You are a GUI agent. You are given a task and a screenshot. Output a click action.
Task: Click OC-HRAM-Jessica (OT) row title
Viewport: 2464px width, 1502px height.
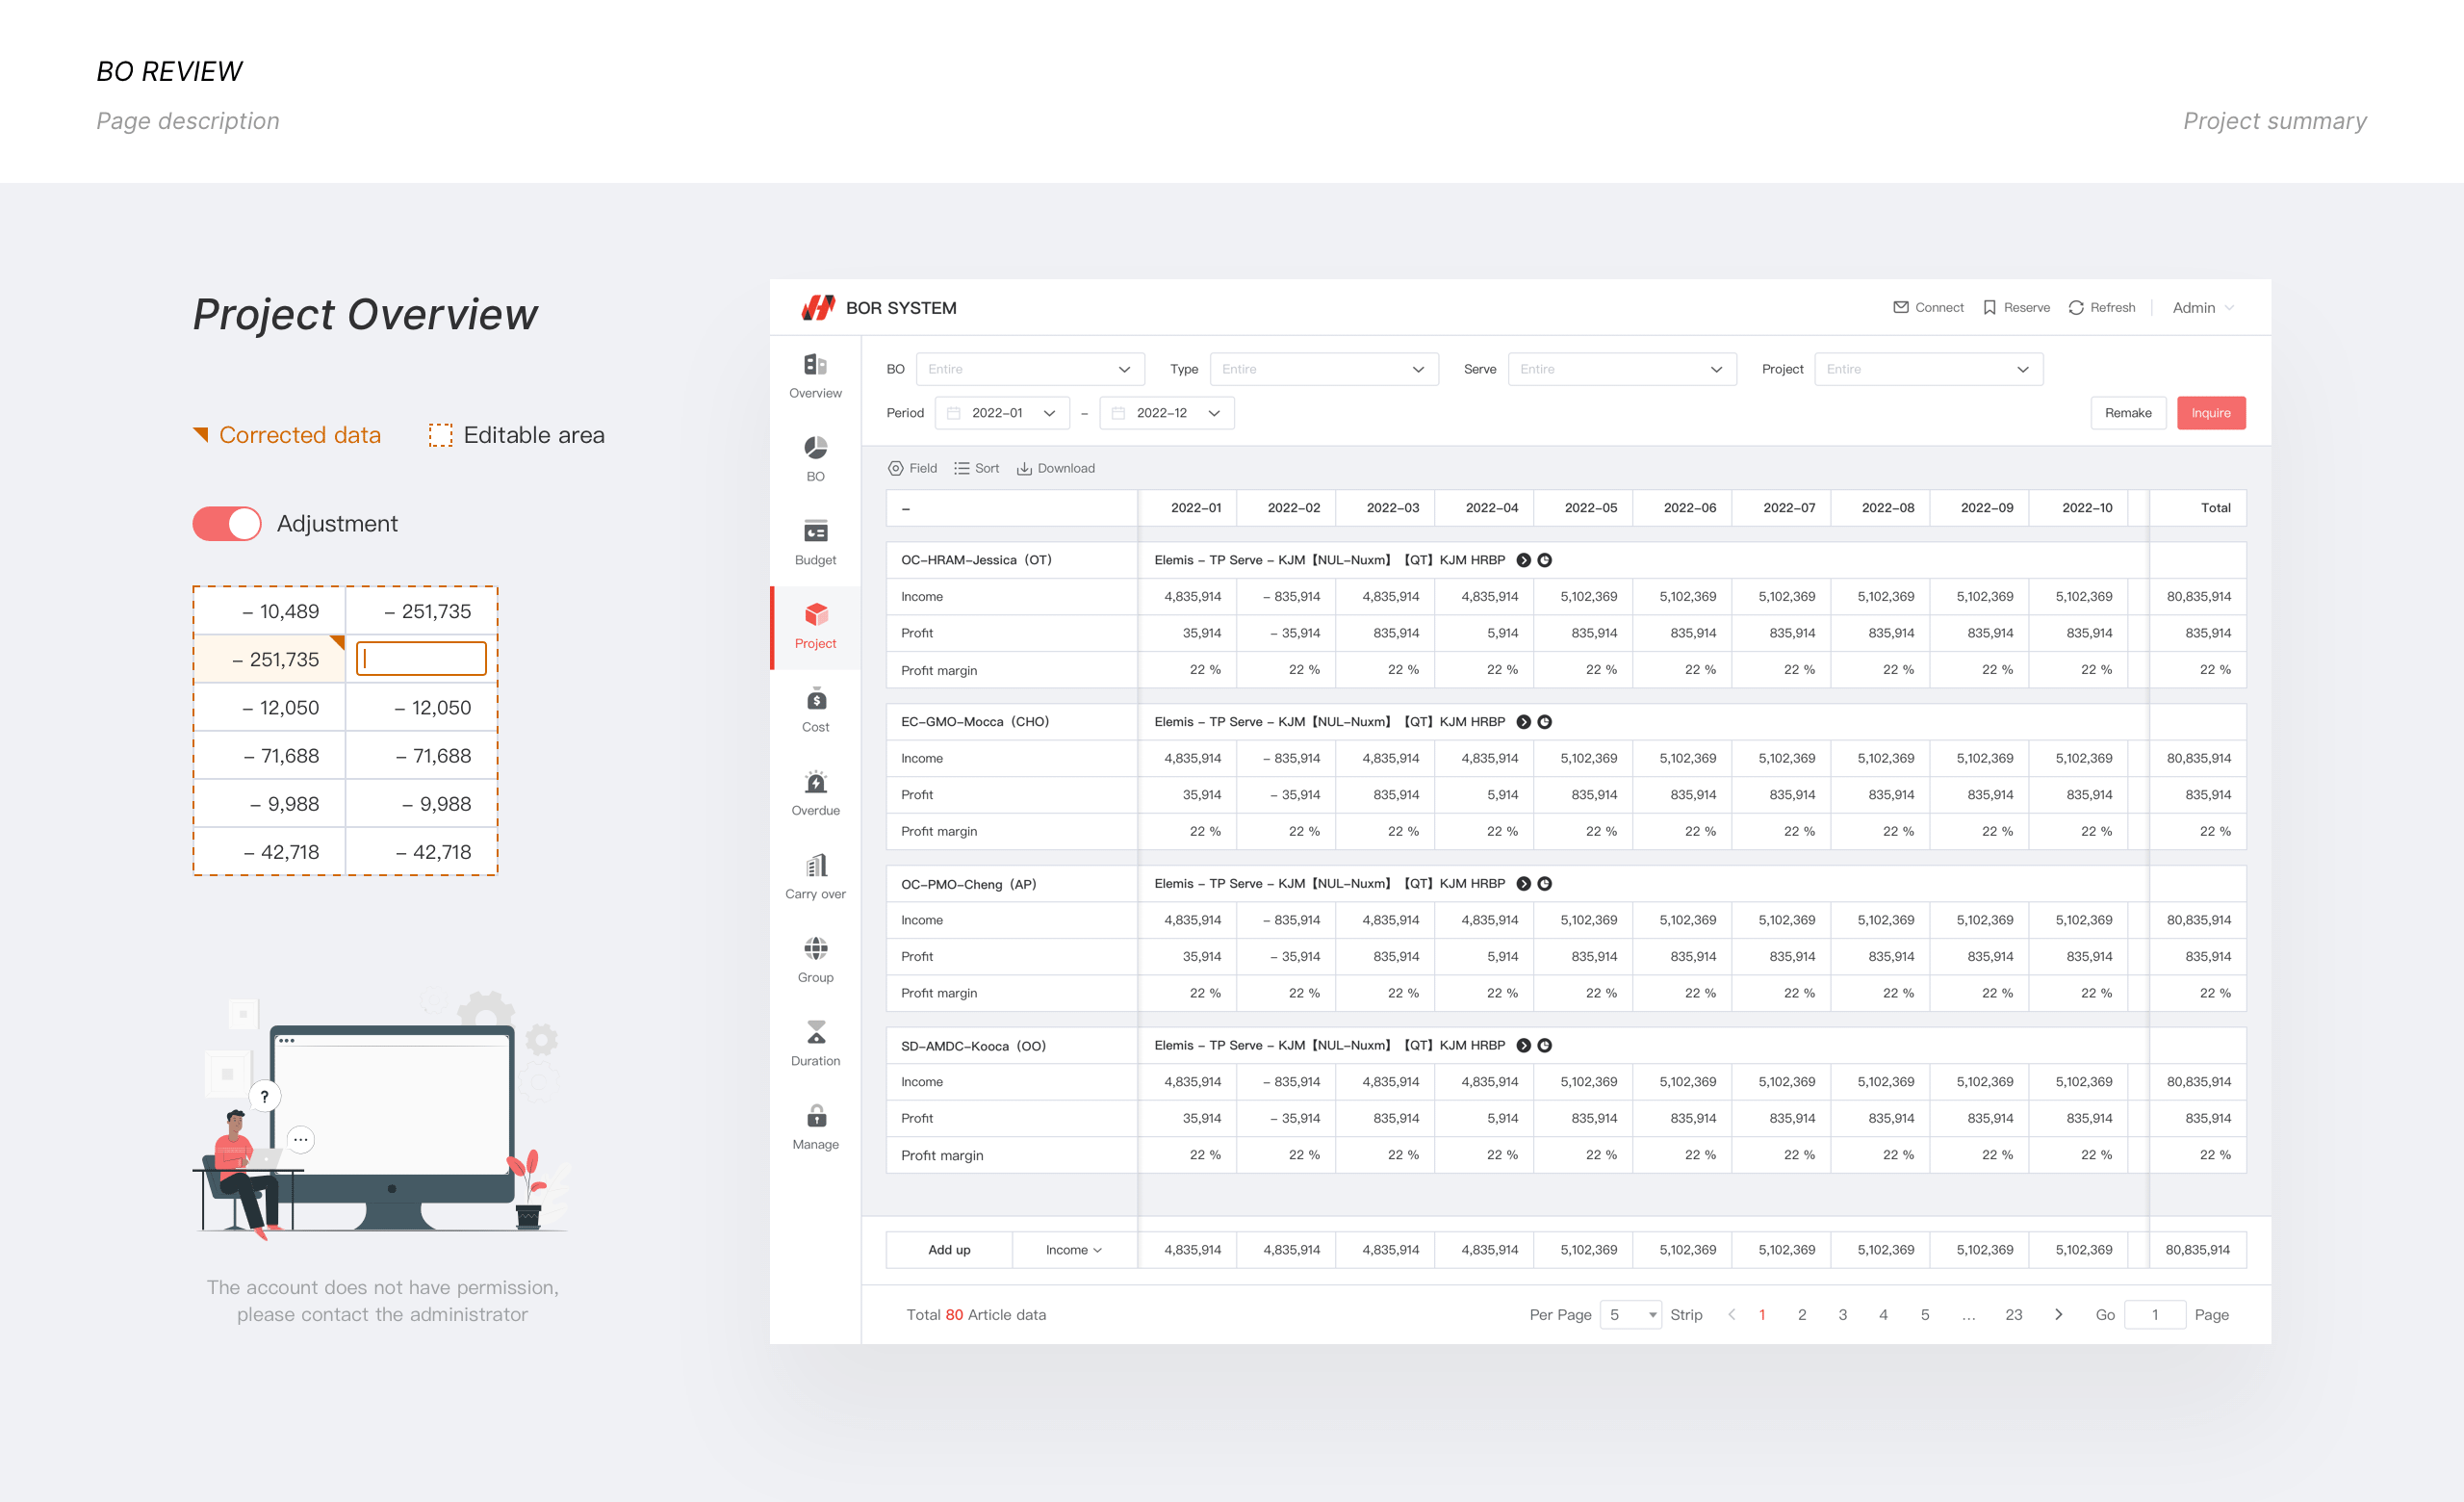coord(976,560)
